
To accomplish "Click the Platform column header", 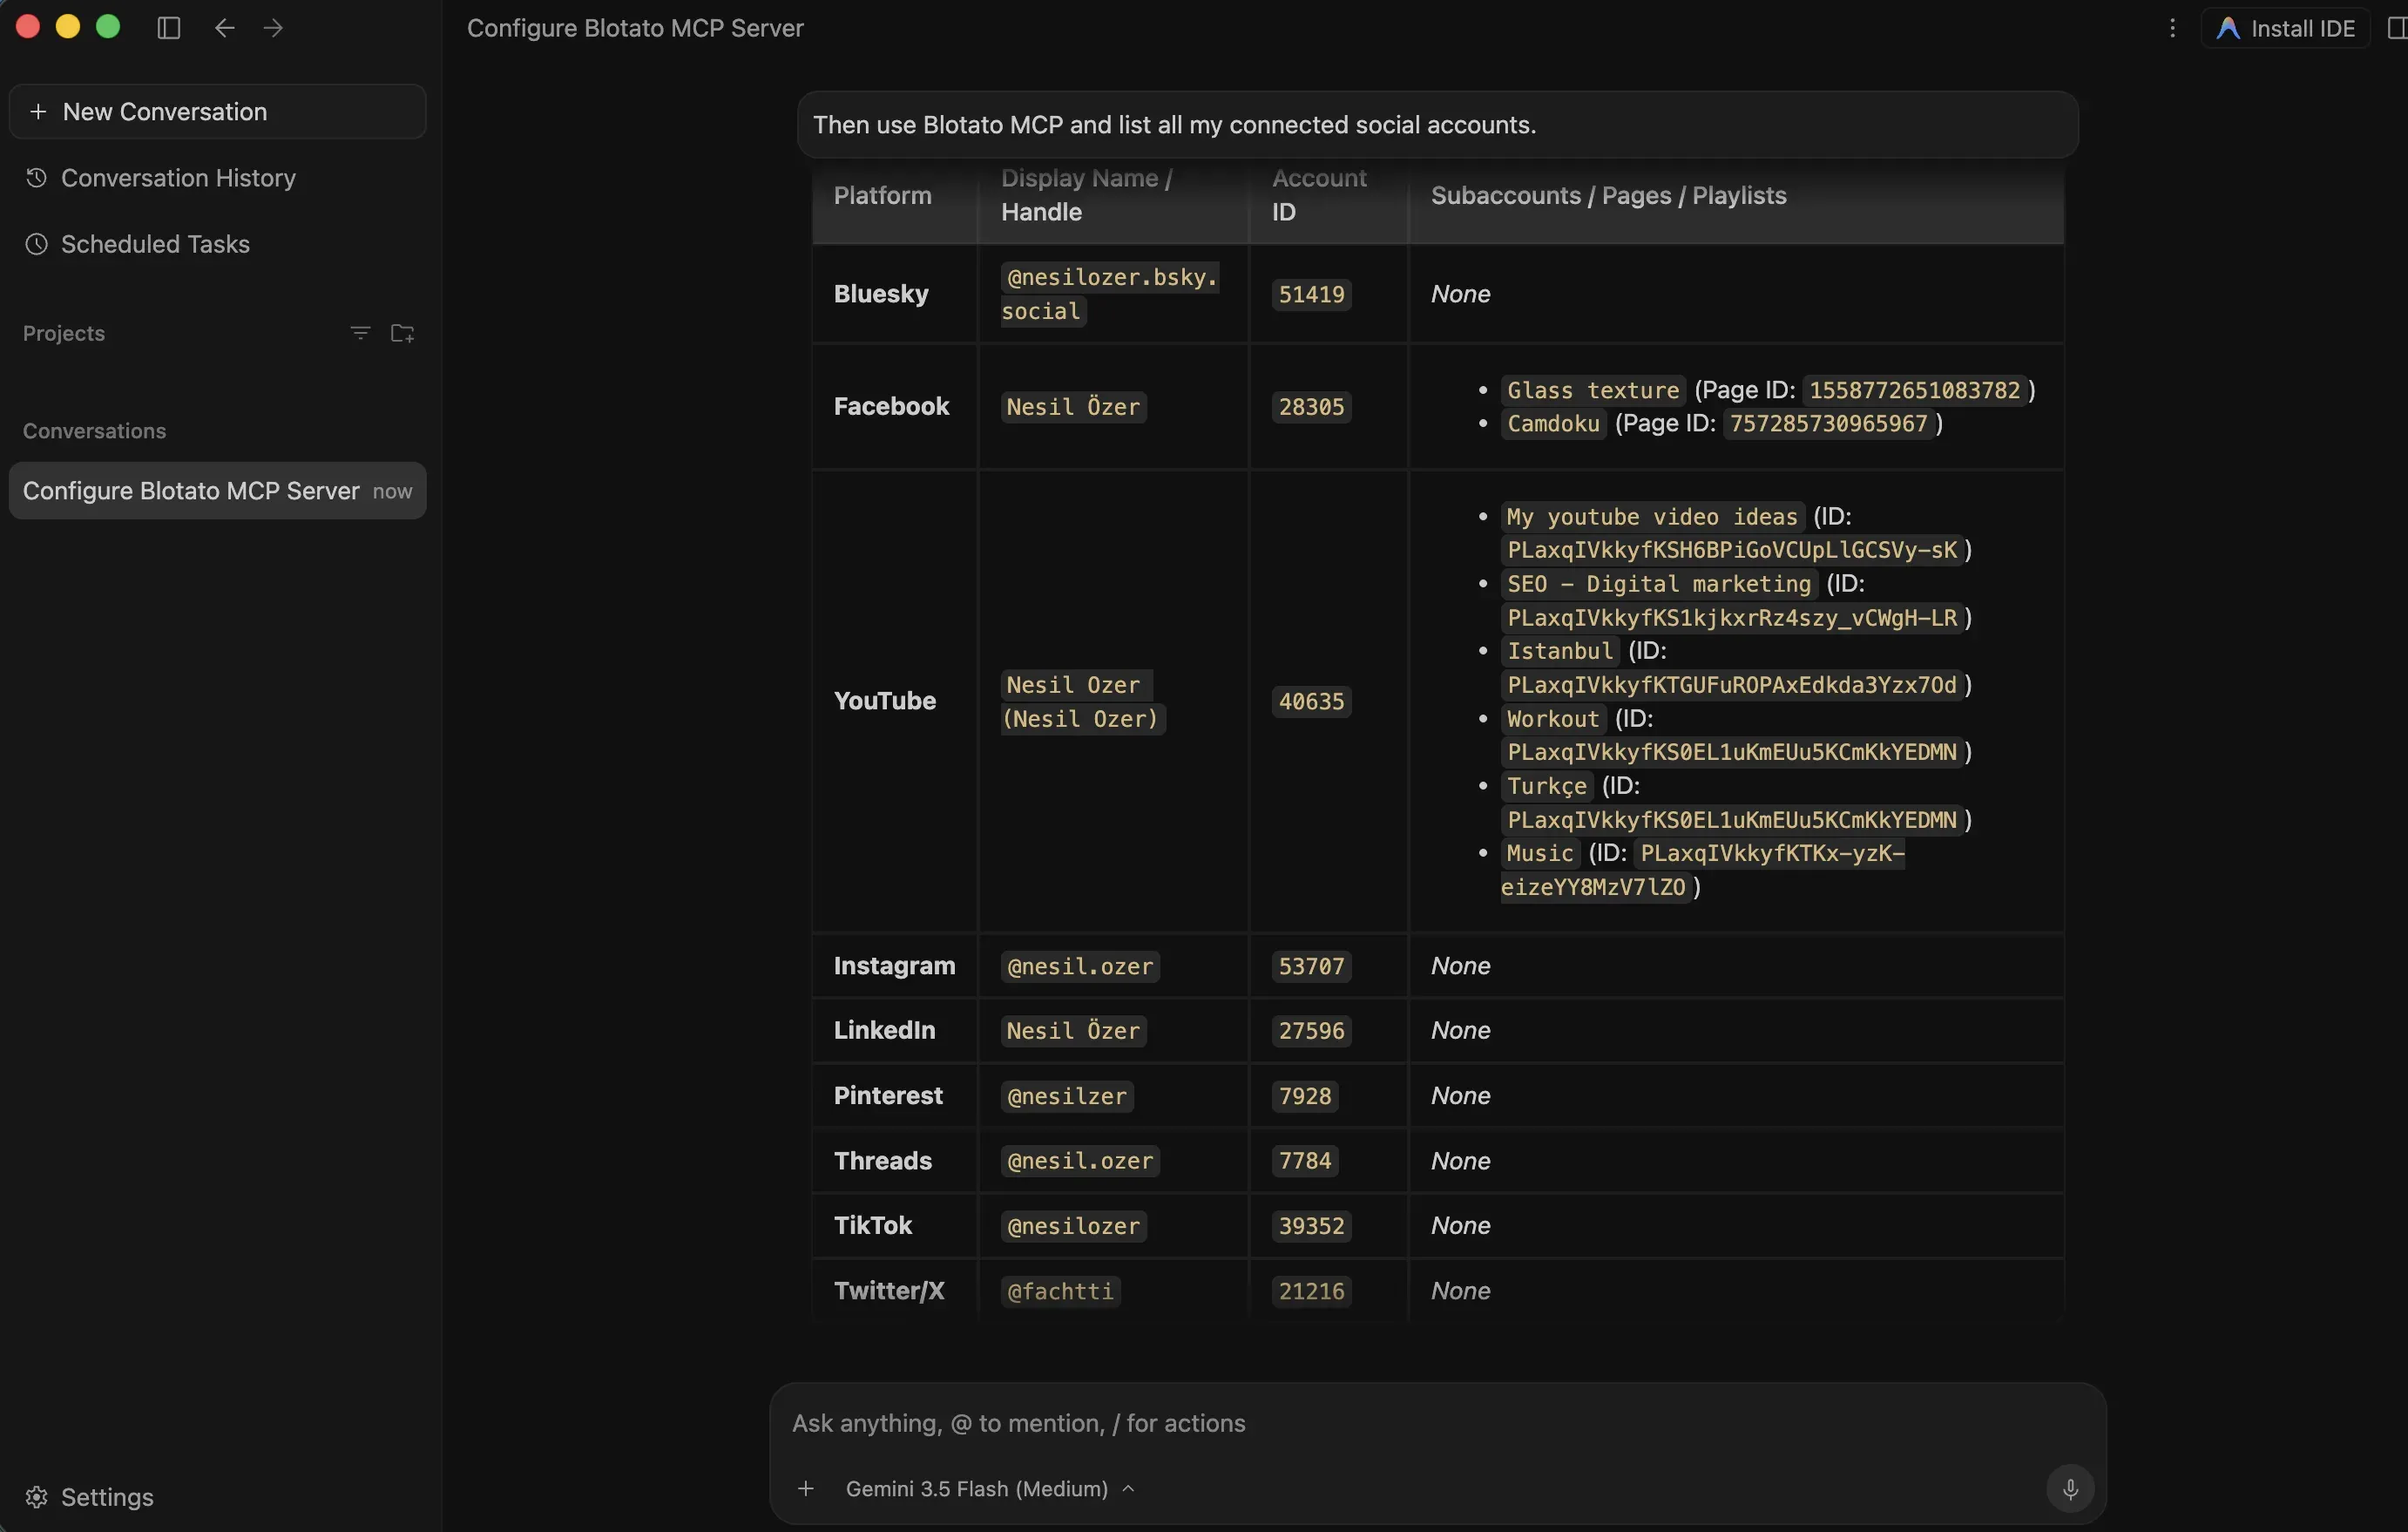I will pos(882,195).
